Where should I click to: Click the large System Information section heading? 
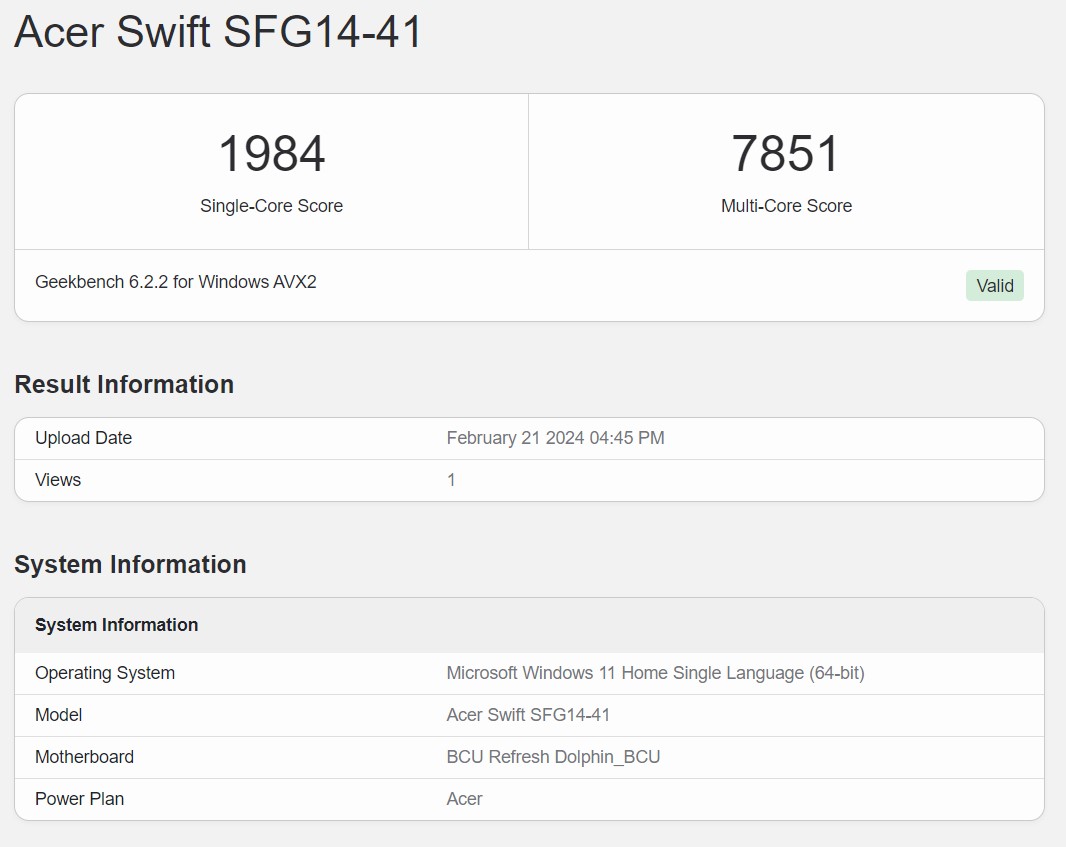pos(131,565)
